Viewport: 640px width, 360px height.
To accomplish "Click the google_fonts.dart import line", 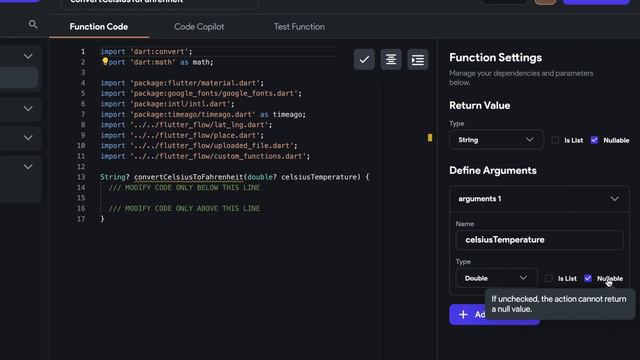I will click(201, 93).
